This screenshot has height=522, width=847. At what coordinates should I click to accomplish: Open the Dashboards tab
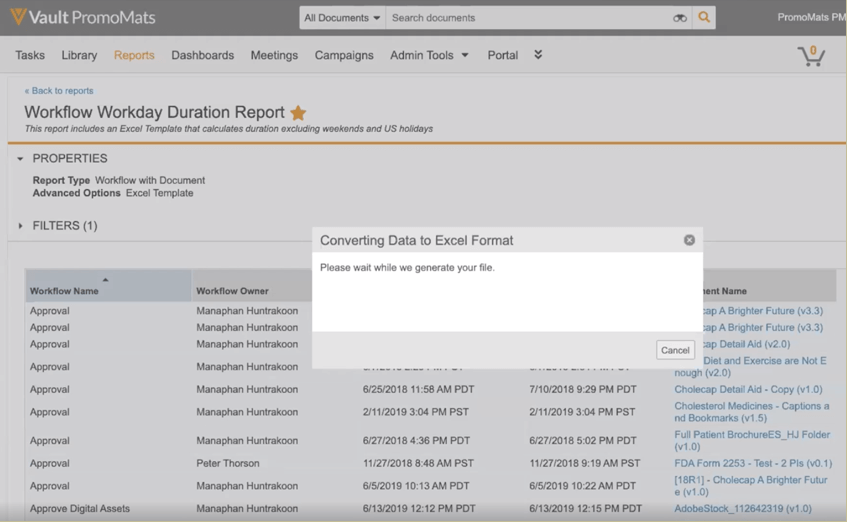pyautogui.click(x=202, y=55)
